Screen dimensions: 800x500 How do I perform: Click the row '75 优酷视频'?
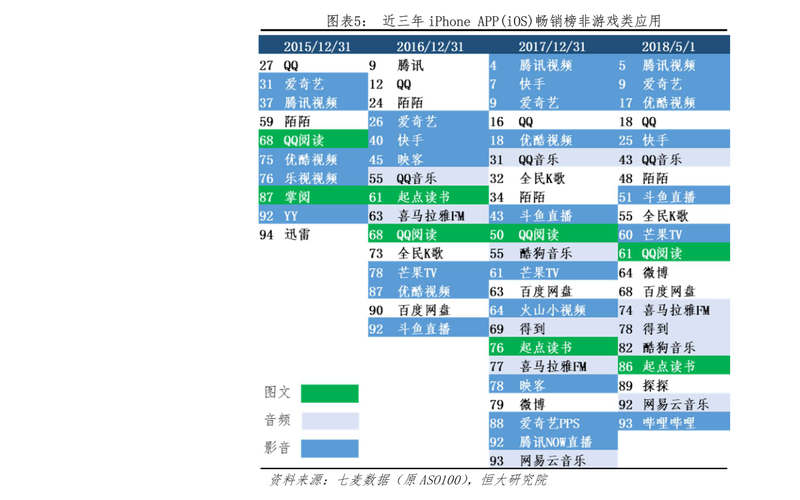313,159
